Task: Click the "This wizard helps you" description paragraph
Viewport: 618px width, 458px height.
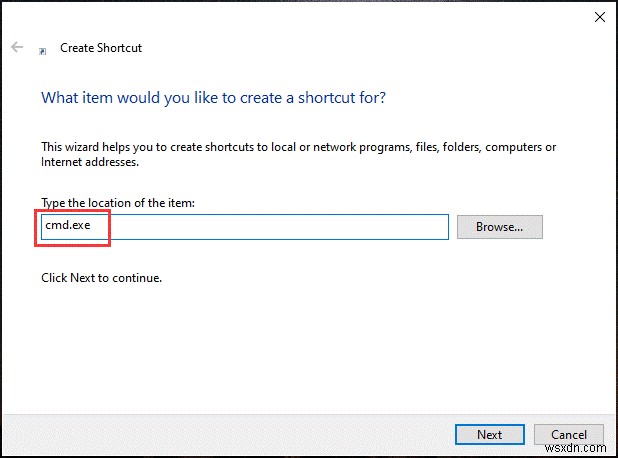Action: [298, 154]
